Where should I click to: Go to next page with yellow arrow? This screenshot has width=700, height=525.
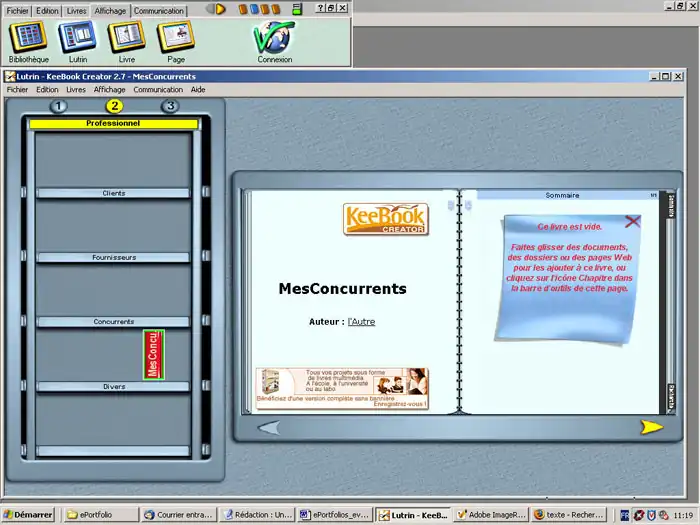click(651, 427)
